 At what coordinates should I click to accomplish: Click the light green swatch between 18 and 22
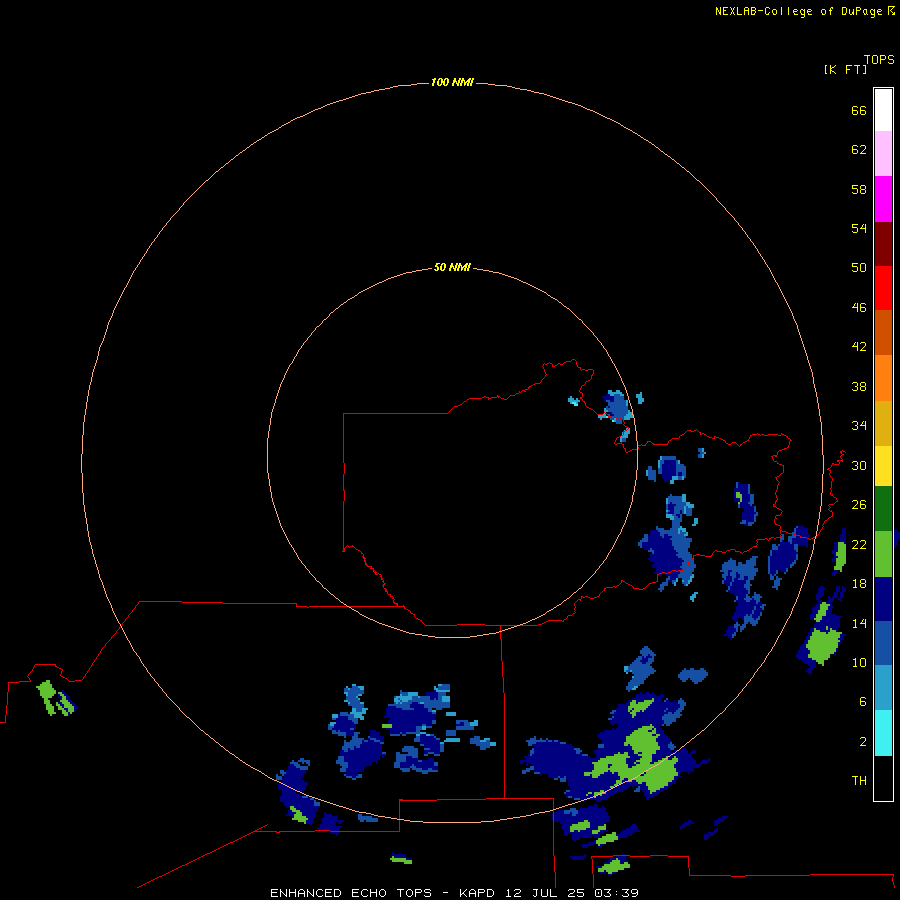(x=883, y=554)
